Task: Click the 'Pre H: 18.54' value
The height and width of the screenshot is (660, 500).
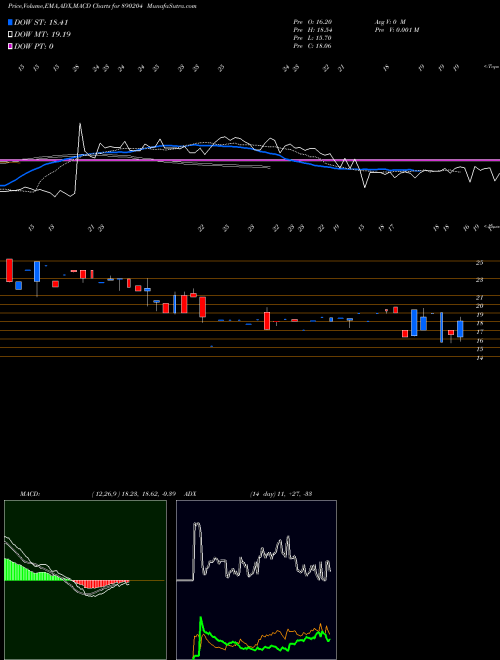Action: coord(313,29)
